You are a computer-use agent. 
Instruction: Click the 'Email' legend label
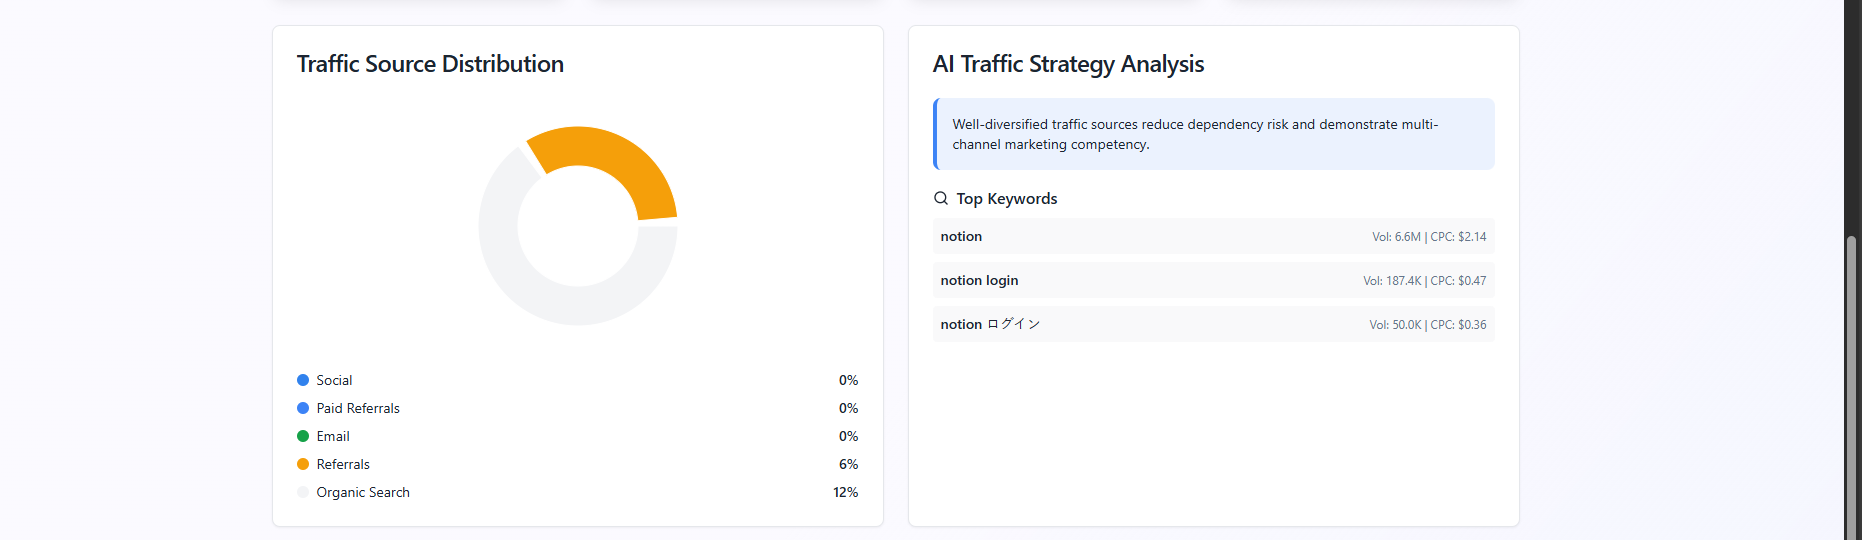[333, 436]
